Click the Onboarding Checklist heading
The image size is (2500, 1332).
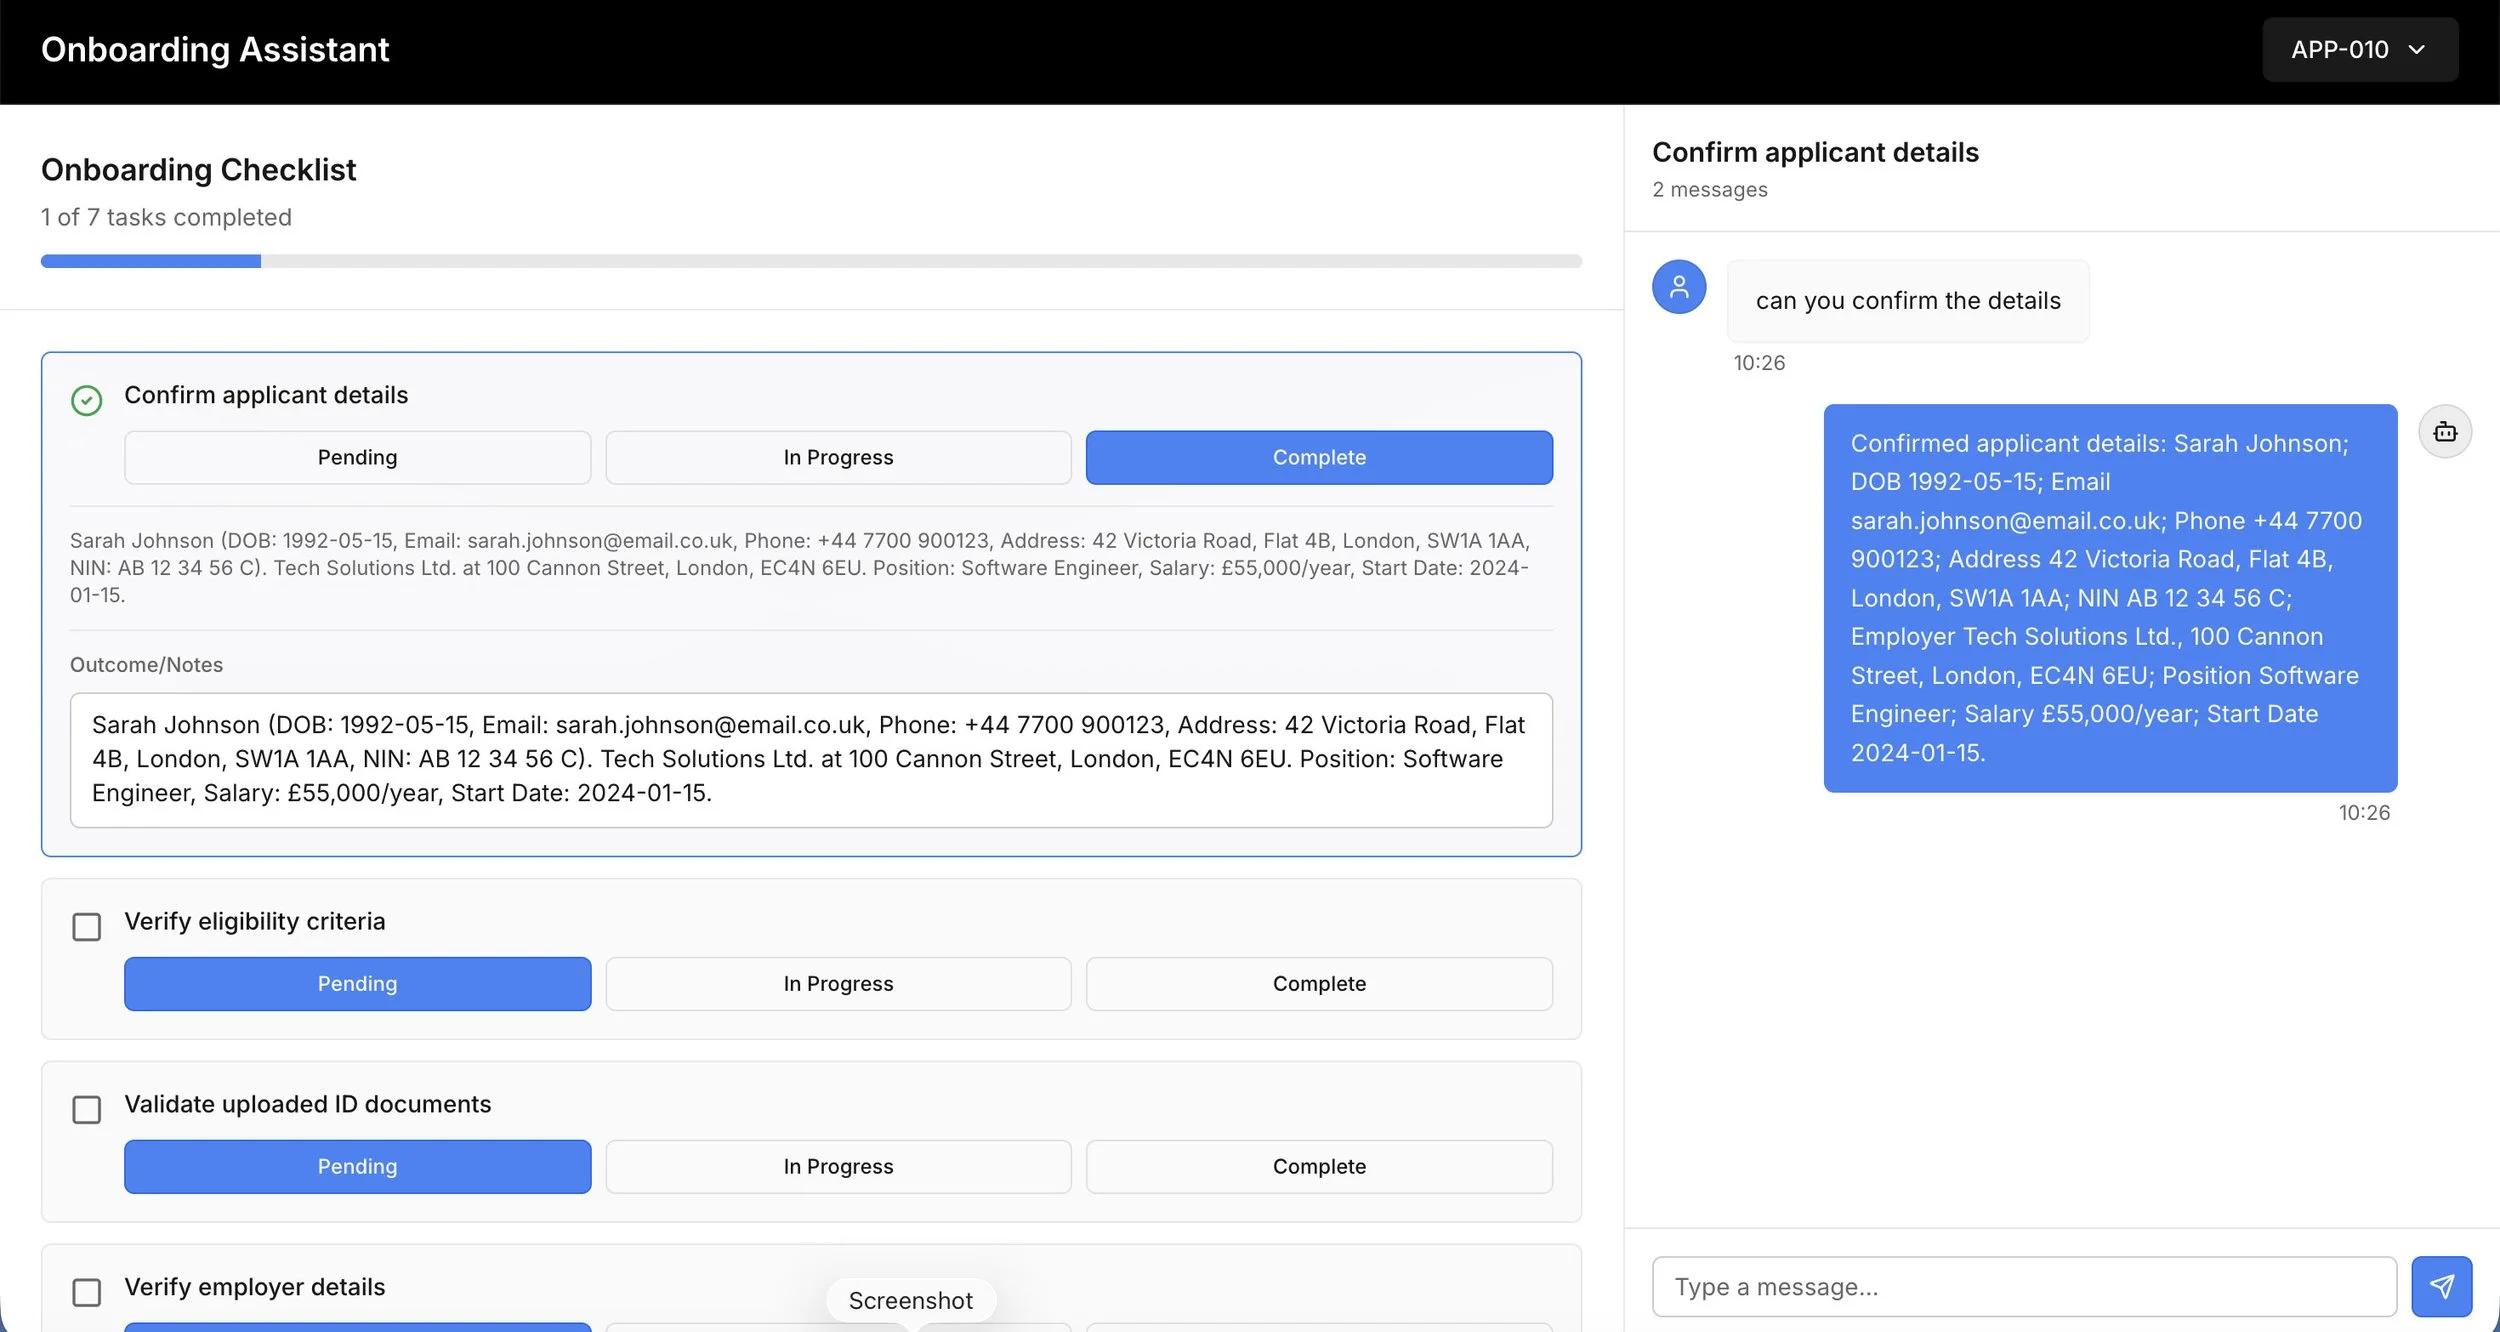(x=198, y=170)
